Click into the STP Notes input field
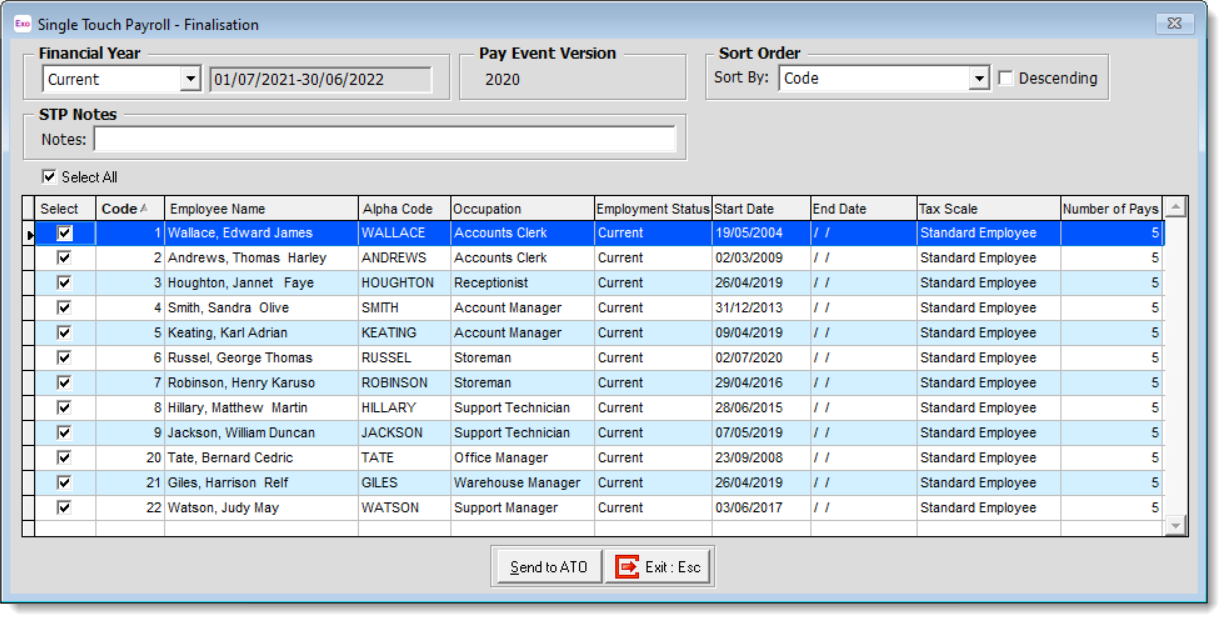This screenshot has width=1227, height=623. (384, 140)
